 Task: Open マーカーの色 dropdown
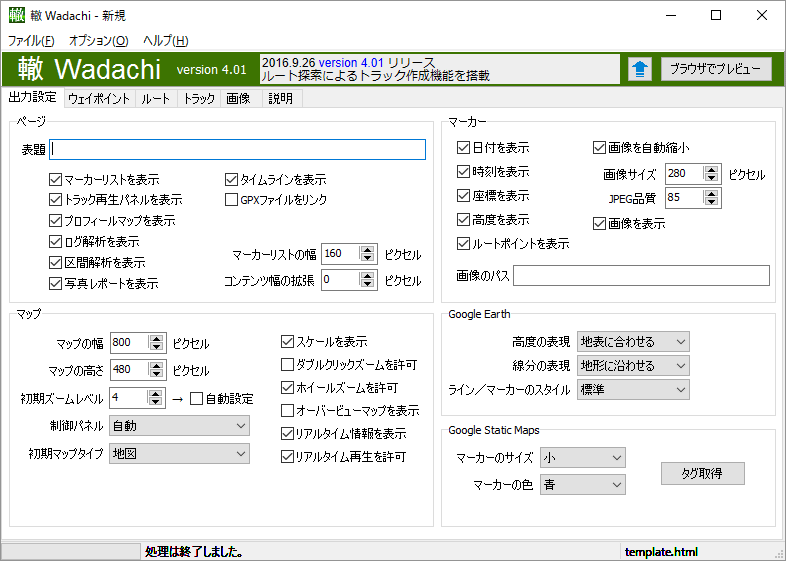582,485
